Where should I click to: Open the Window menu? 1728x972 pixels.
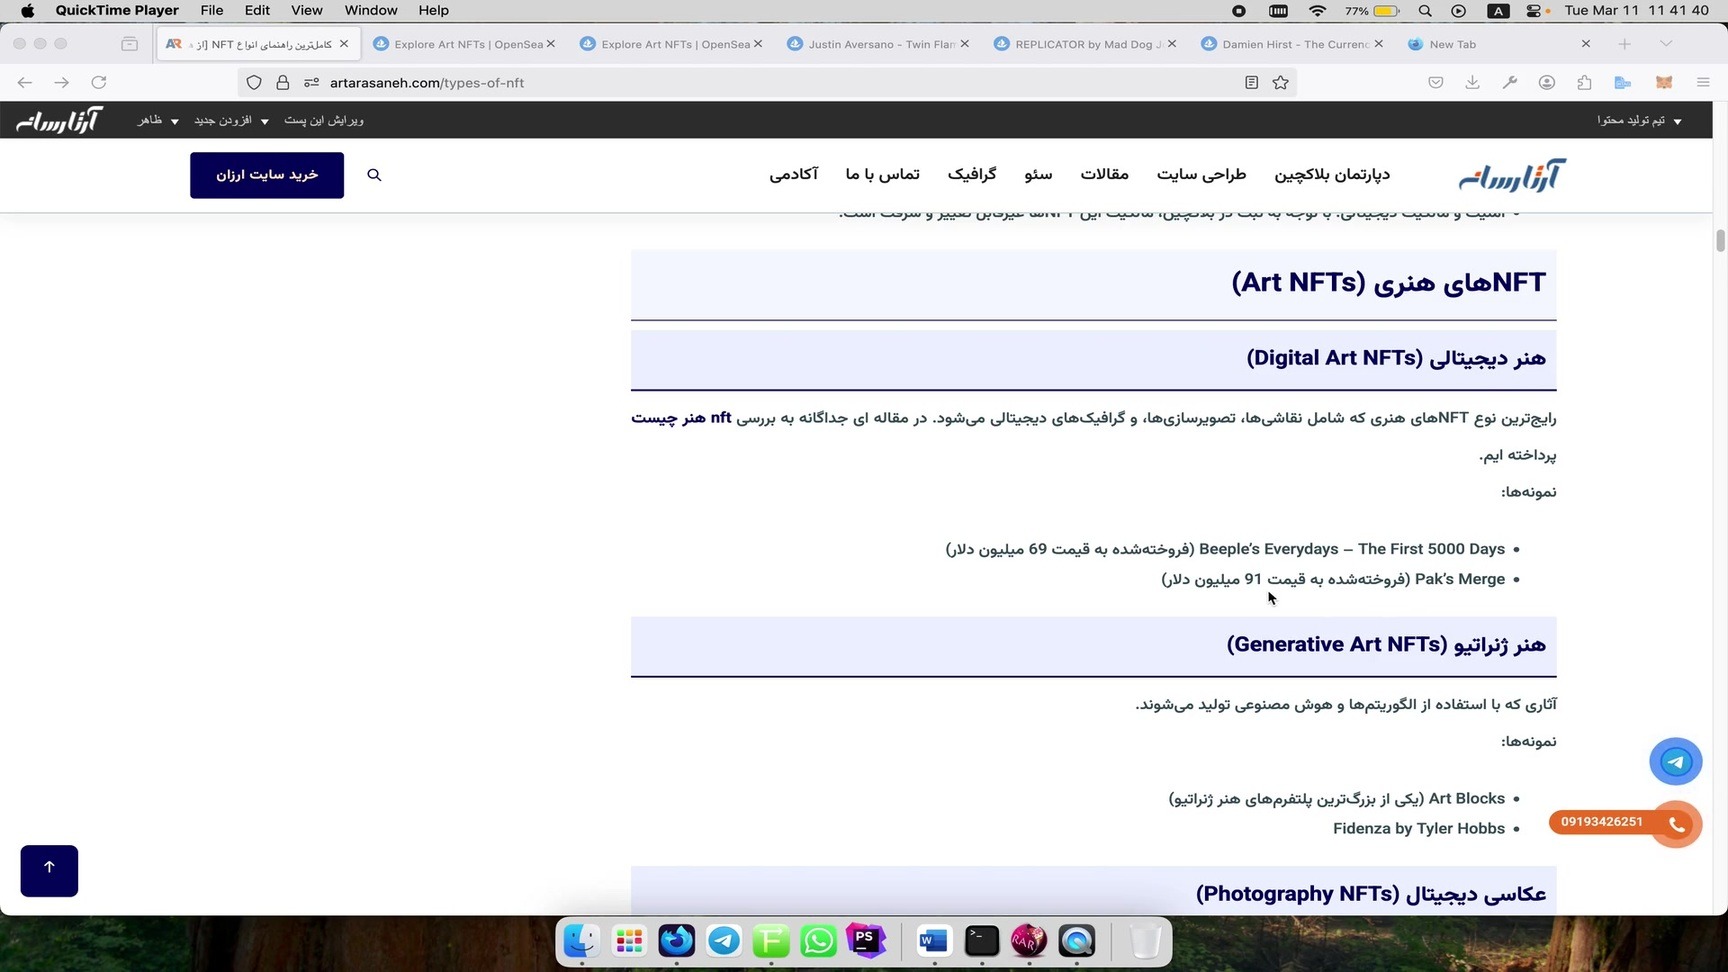pos(371,11)
